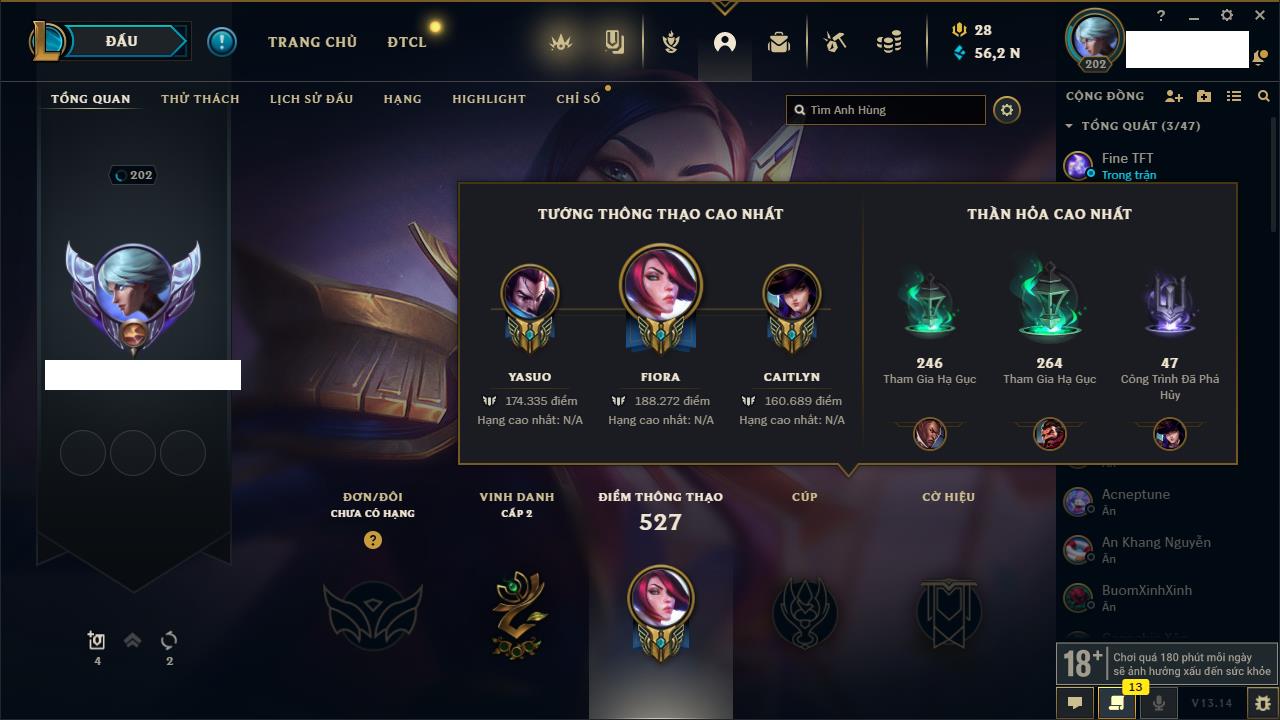Open friend list sort options icon
This screenshot has width=1280, height=720.
(1234, 96)
